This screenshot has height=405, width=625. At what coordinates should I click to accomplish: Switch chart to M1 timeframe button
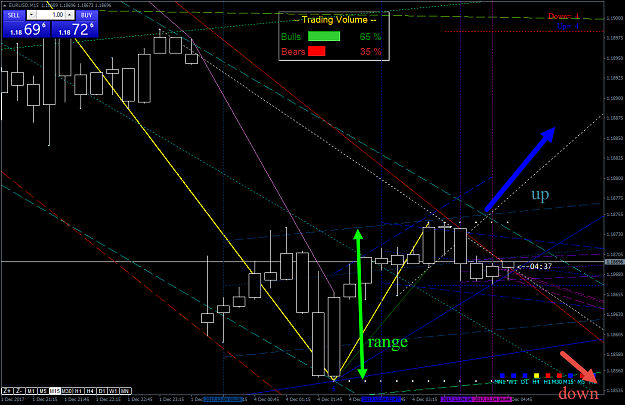click(31, 391)
